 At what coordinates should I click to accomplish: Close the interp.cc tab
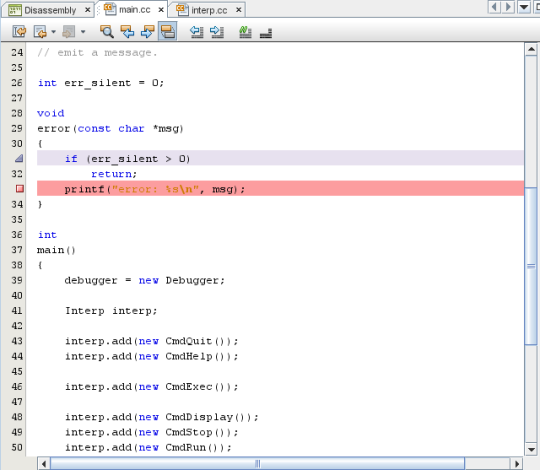(x=239, y=10)
